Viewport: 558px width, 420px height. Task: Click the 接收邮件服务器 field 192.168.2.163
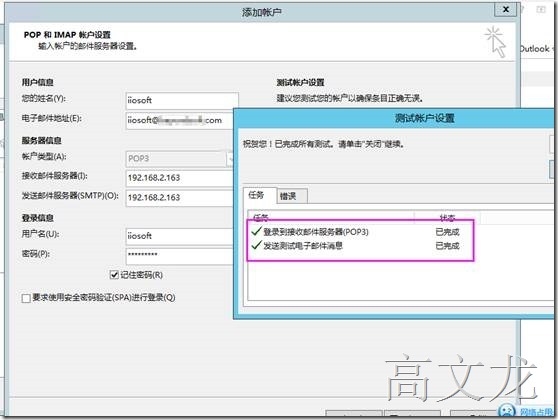pos(180,178)
